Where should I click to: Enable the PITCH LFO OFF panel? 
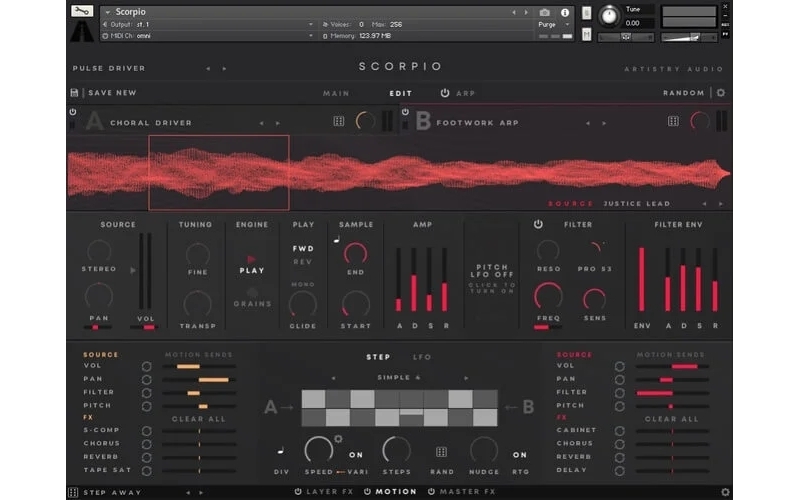(492, 278)
